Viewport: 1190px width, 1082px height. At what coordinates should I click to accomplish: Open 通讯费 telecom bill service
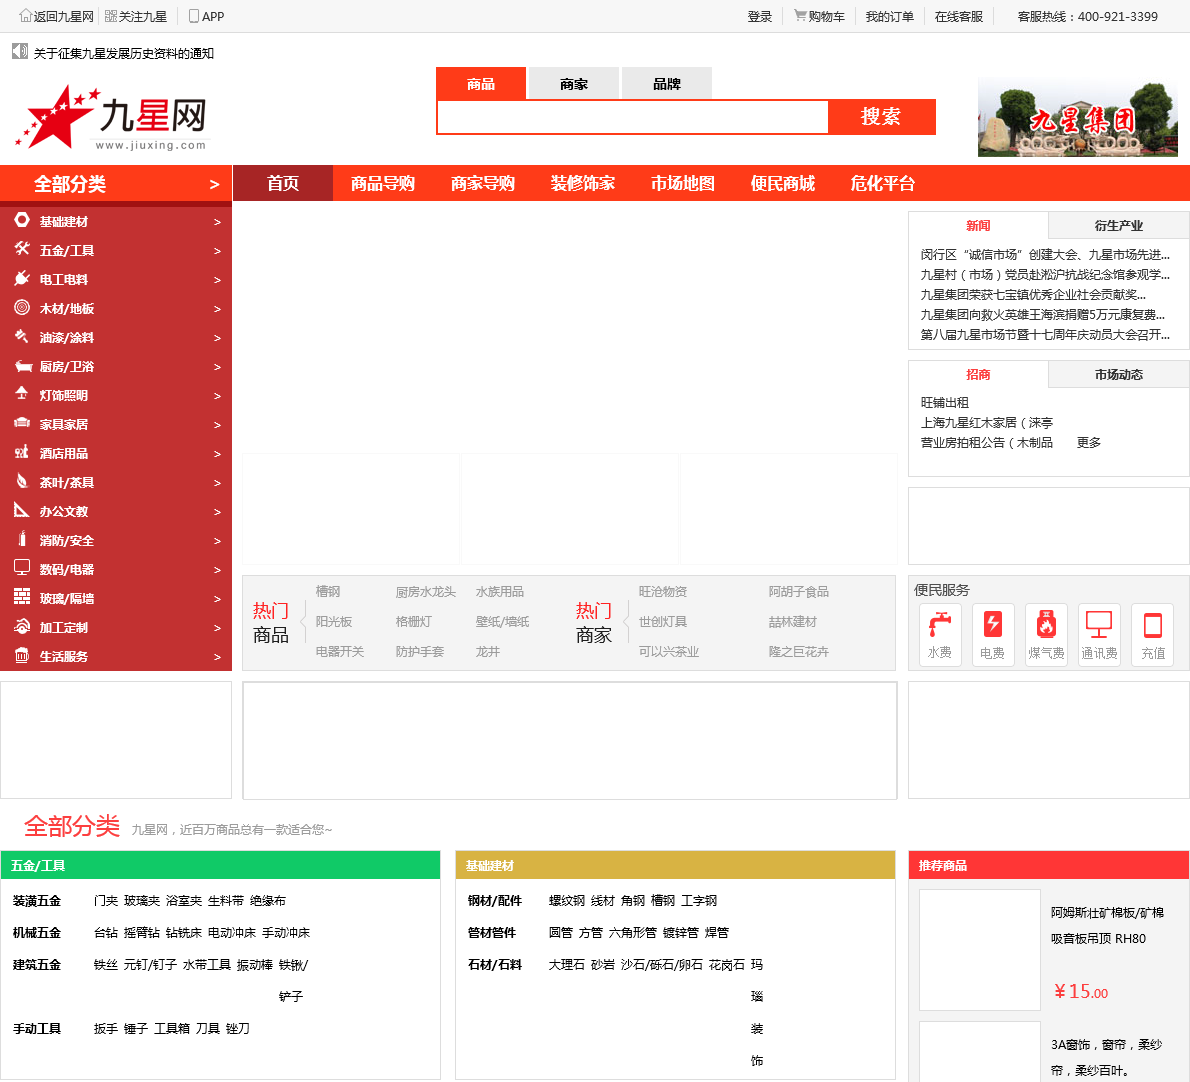1099,634
